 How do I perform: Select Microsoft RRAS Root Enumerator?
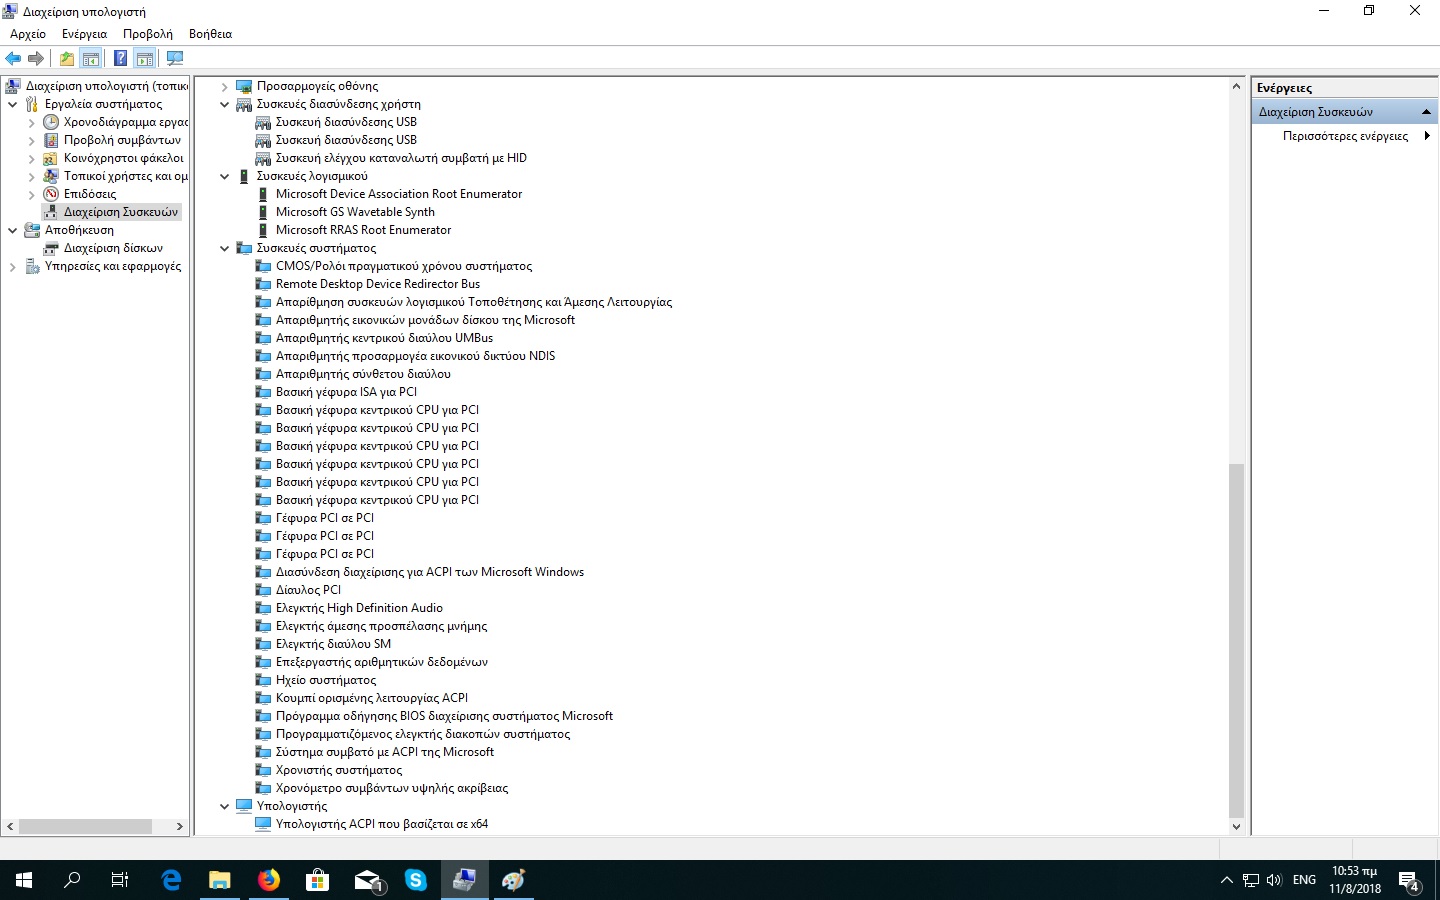(363, 230)
